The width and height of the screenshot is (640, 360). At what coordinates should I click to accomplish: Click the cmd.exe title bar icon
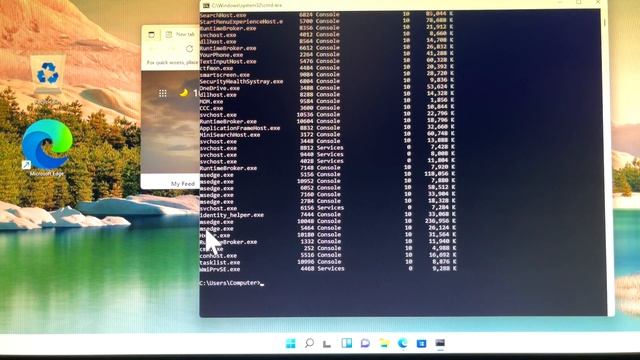[206, 5]
